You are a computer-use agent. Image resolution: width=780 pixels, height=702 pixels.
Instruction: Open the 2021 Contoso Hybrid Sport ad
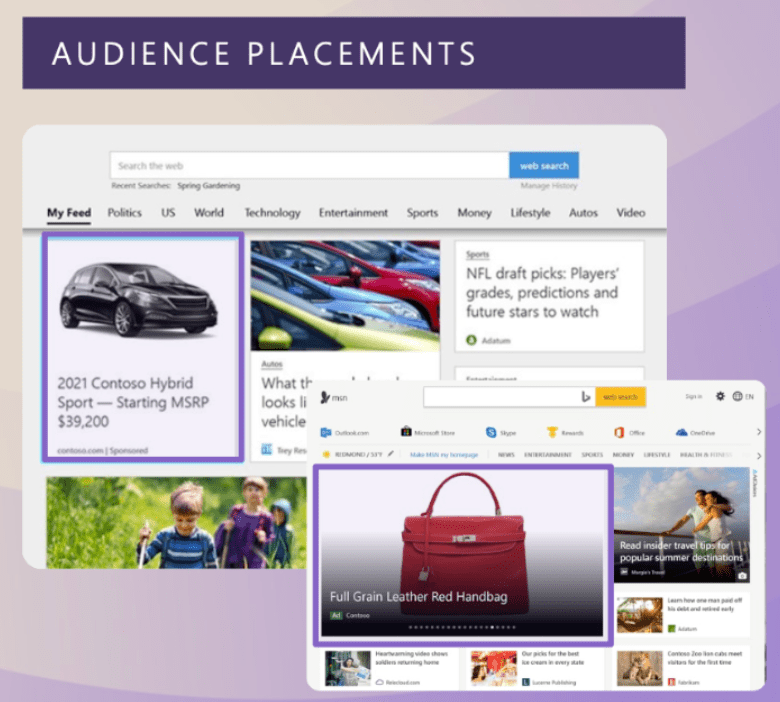[143, 347]
